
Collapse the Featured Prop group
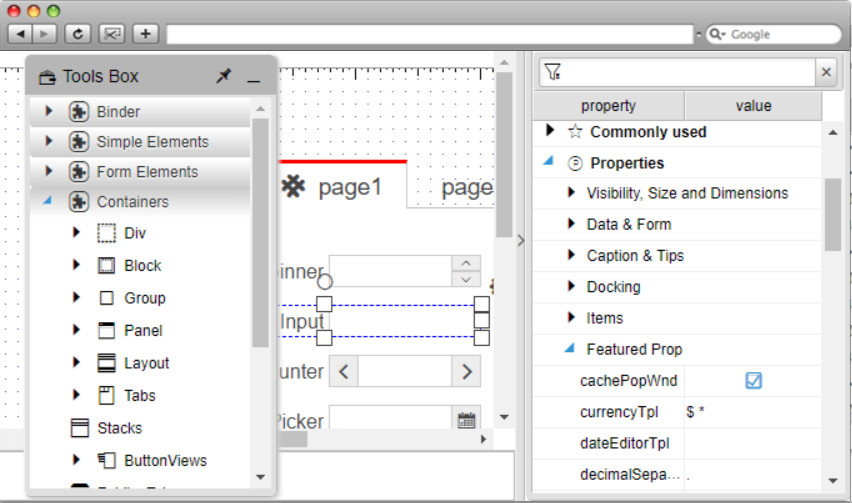click(x=570, y=348)
